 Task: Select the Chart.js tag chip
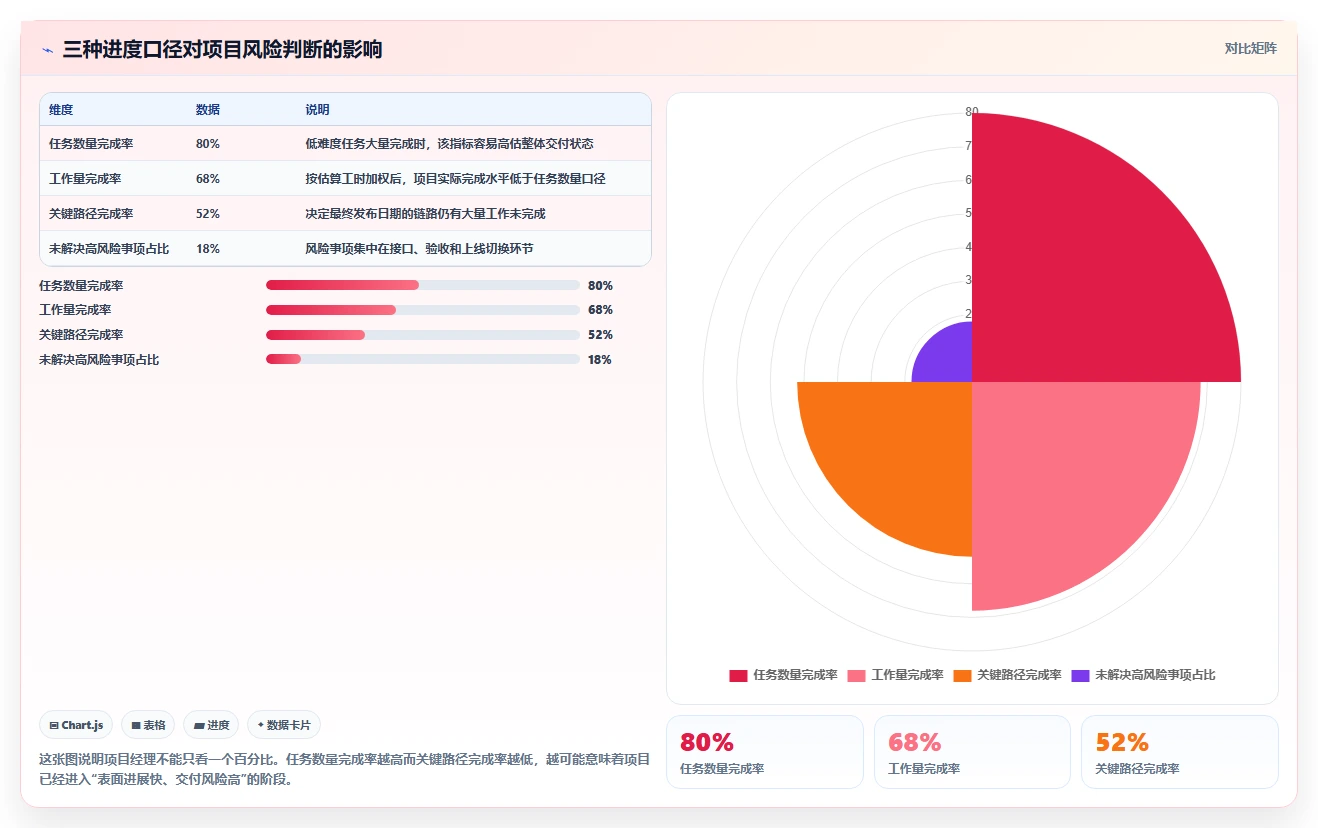pos(76,725)
